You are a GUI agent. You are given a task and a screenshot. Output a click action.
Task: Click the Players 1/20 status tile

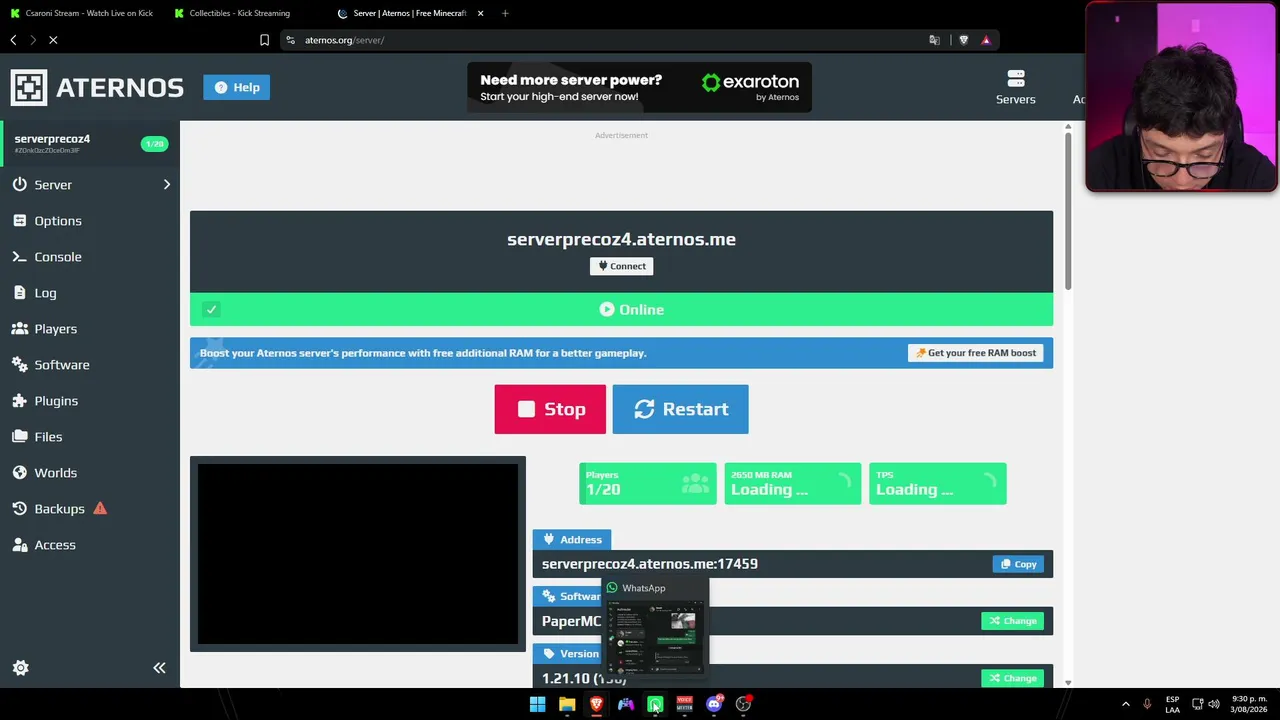point(648,483)
